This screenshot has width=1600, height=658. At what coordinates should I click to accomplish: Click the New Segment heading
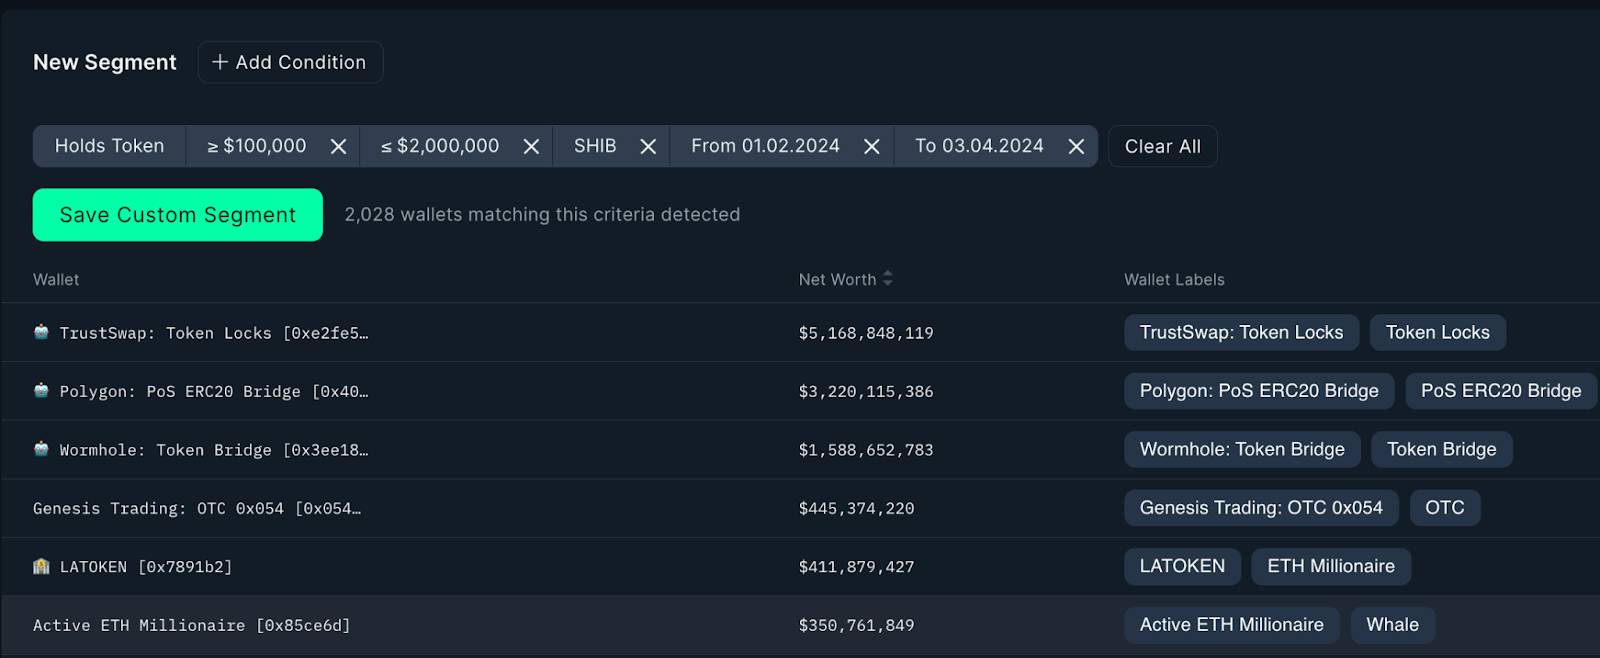click(105, 62)
